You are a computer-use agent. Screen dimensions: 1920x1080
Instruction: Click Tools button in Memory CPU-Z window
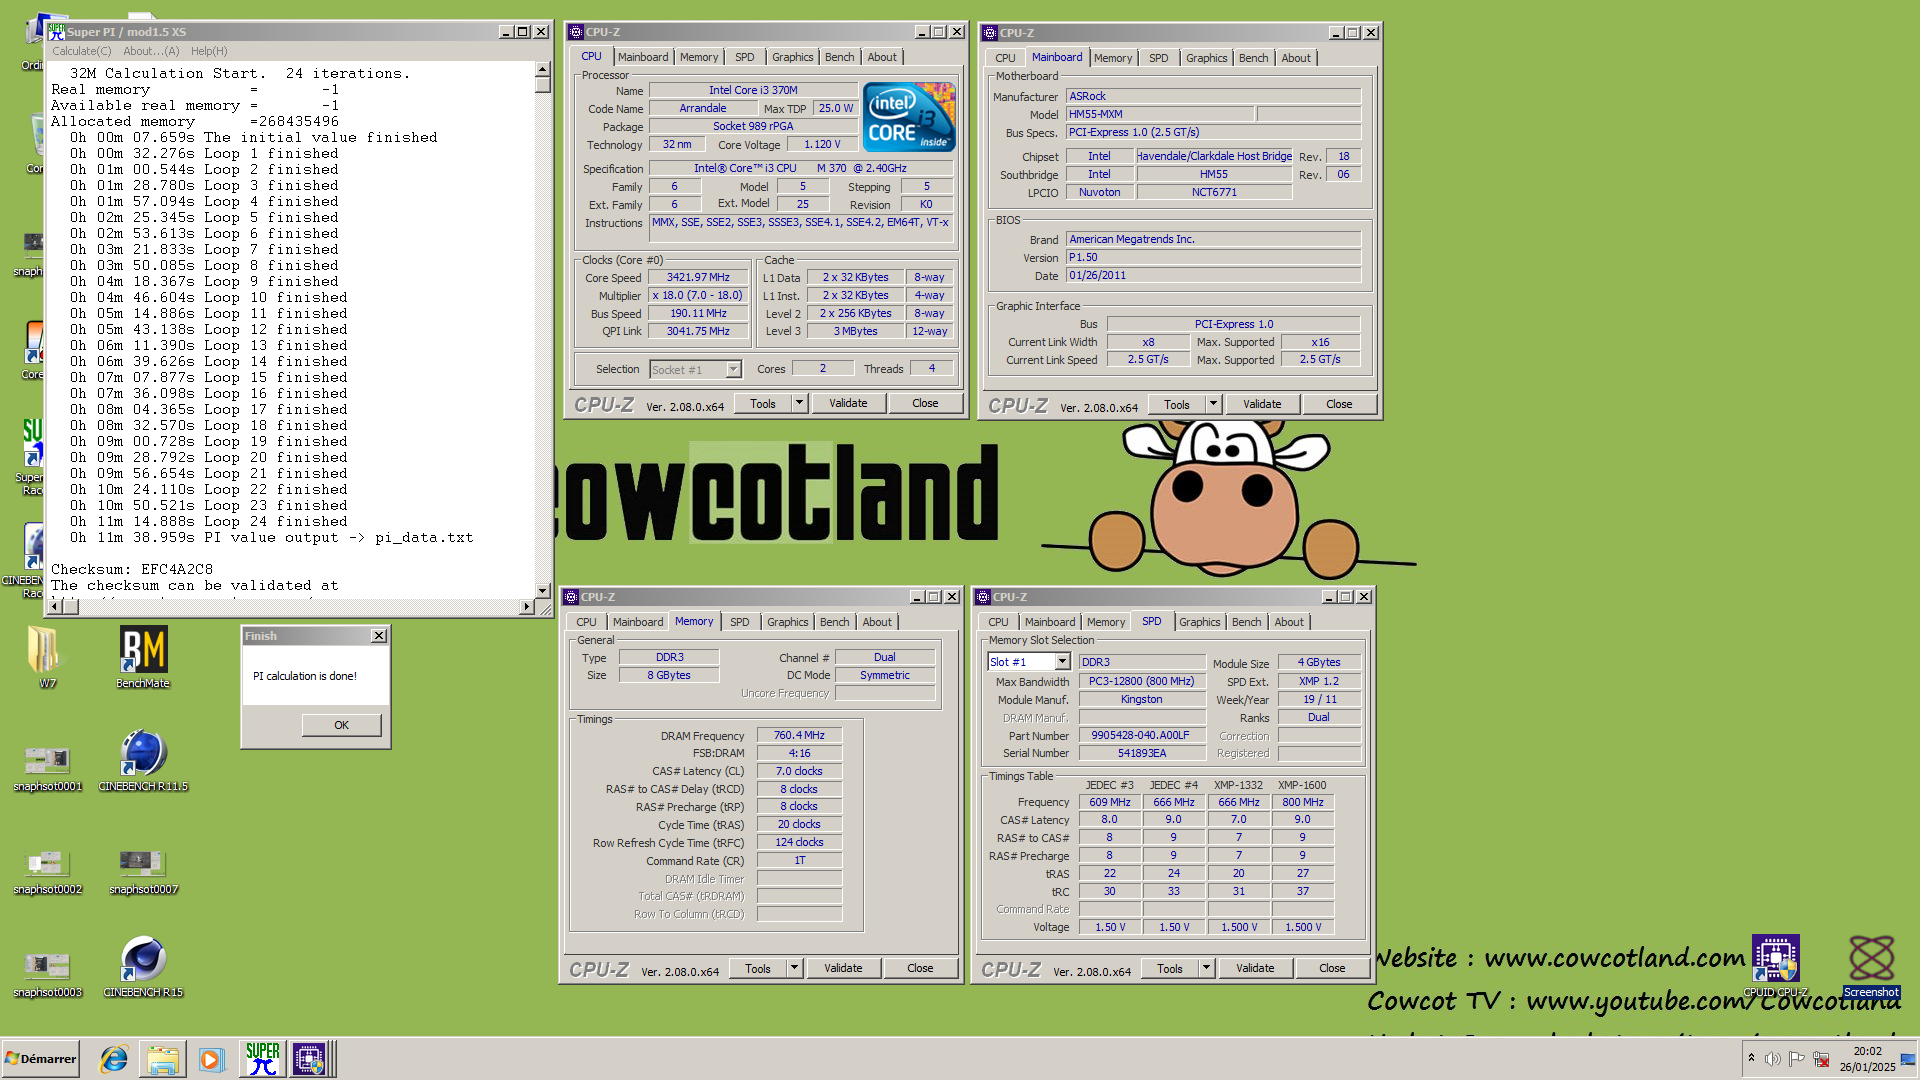[758, 968]
